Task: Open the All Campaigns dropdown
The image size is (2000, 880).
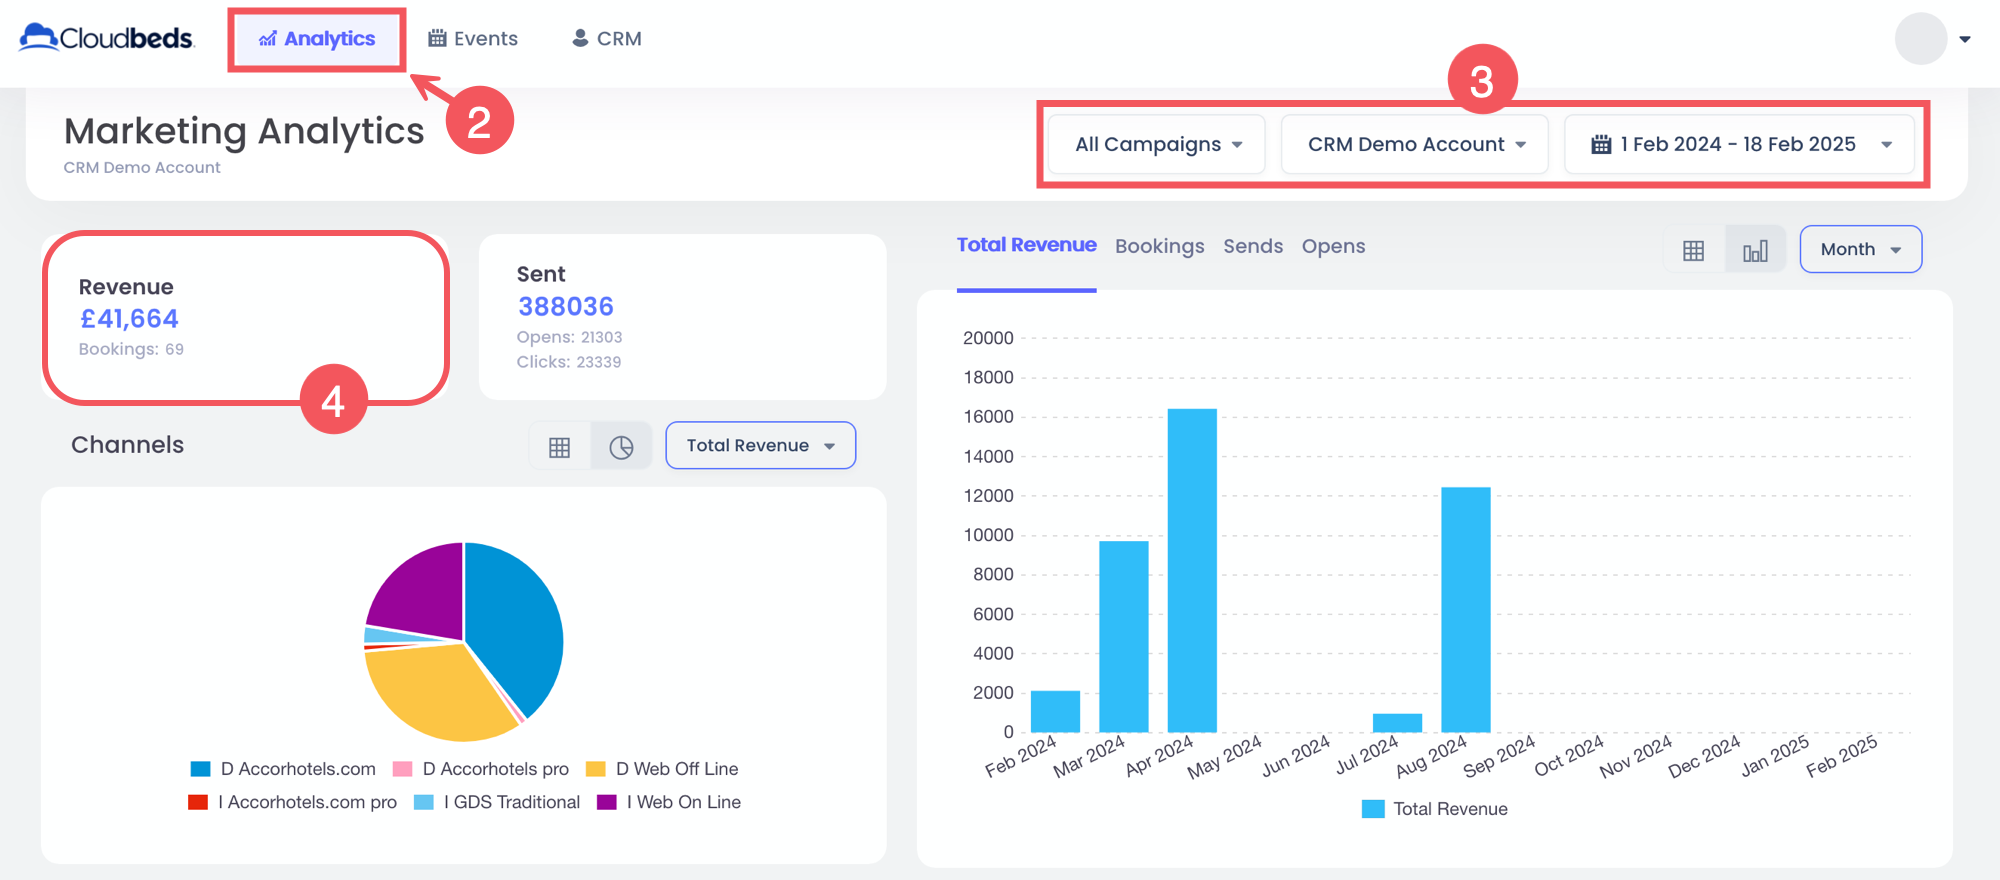Action: click(1157, 145)
